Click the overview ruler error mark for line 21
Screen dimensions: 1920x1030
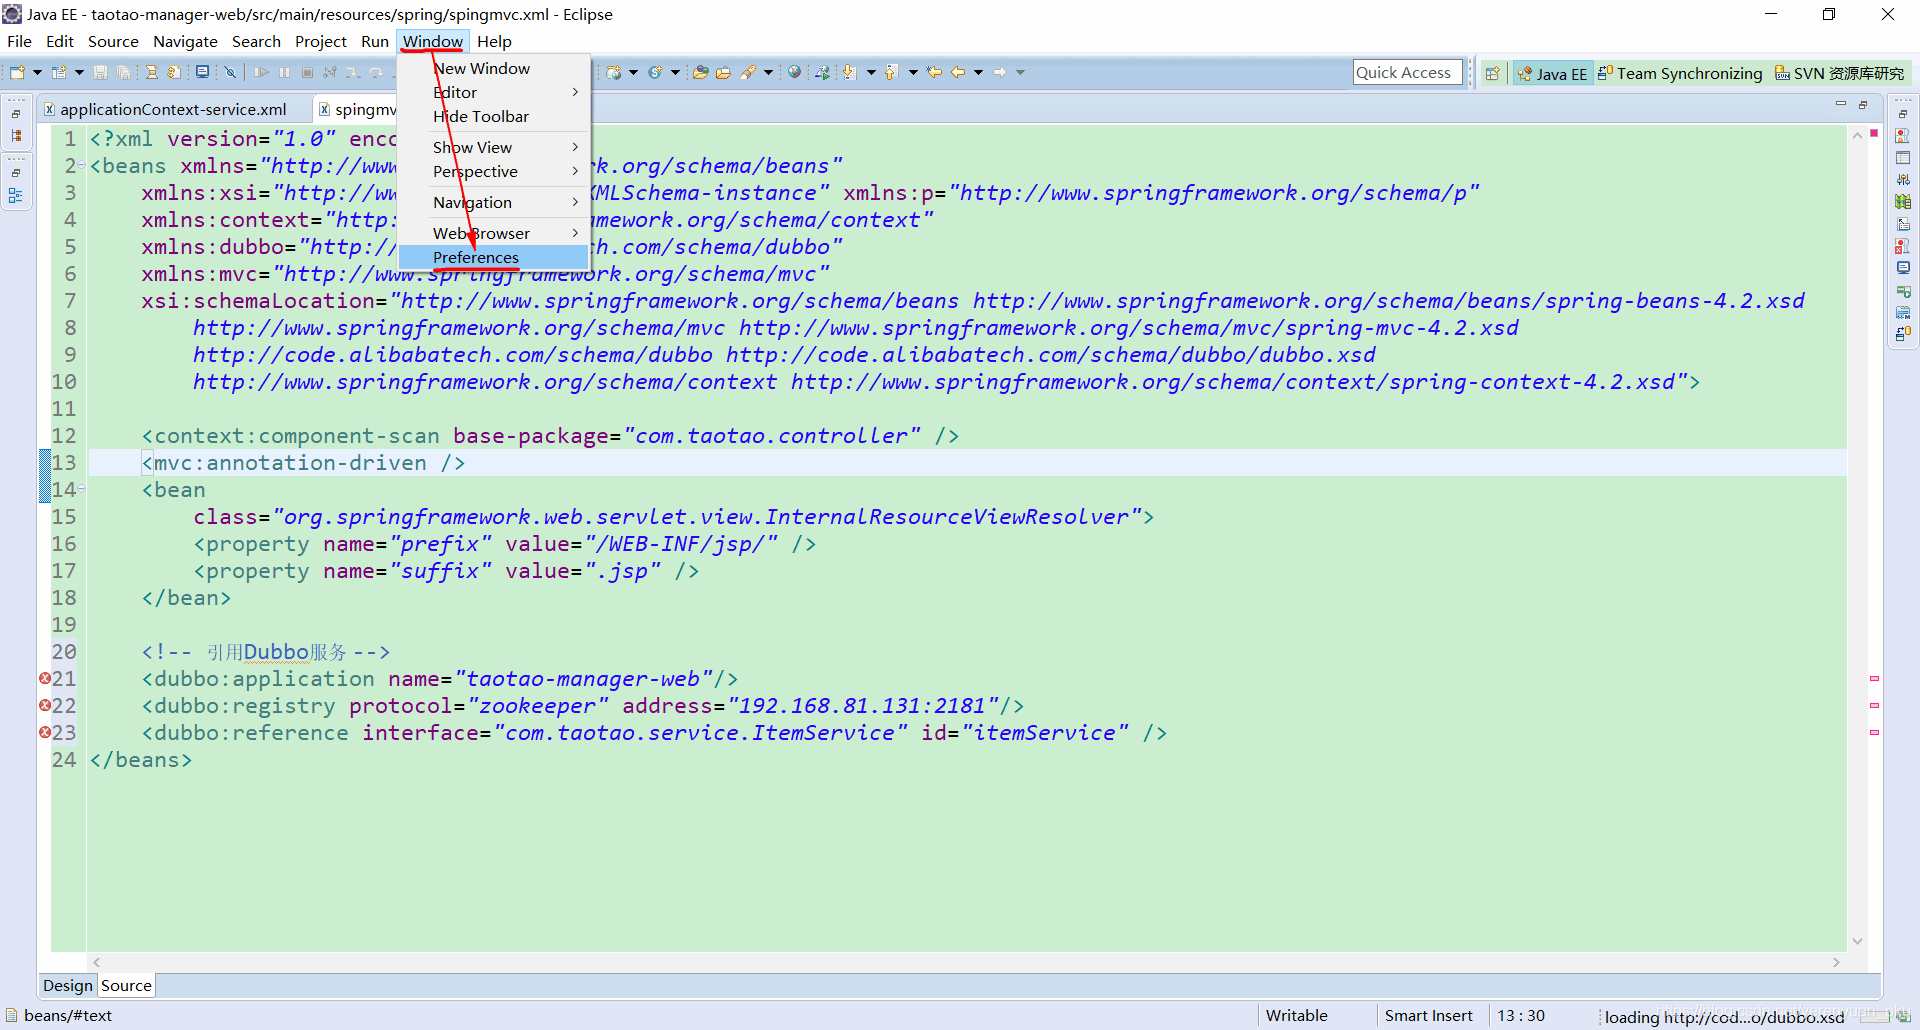point(1874,679)
